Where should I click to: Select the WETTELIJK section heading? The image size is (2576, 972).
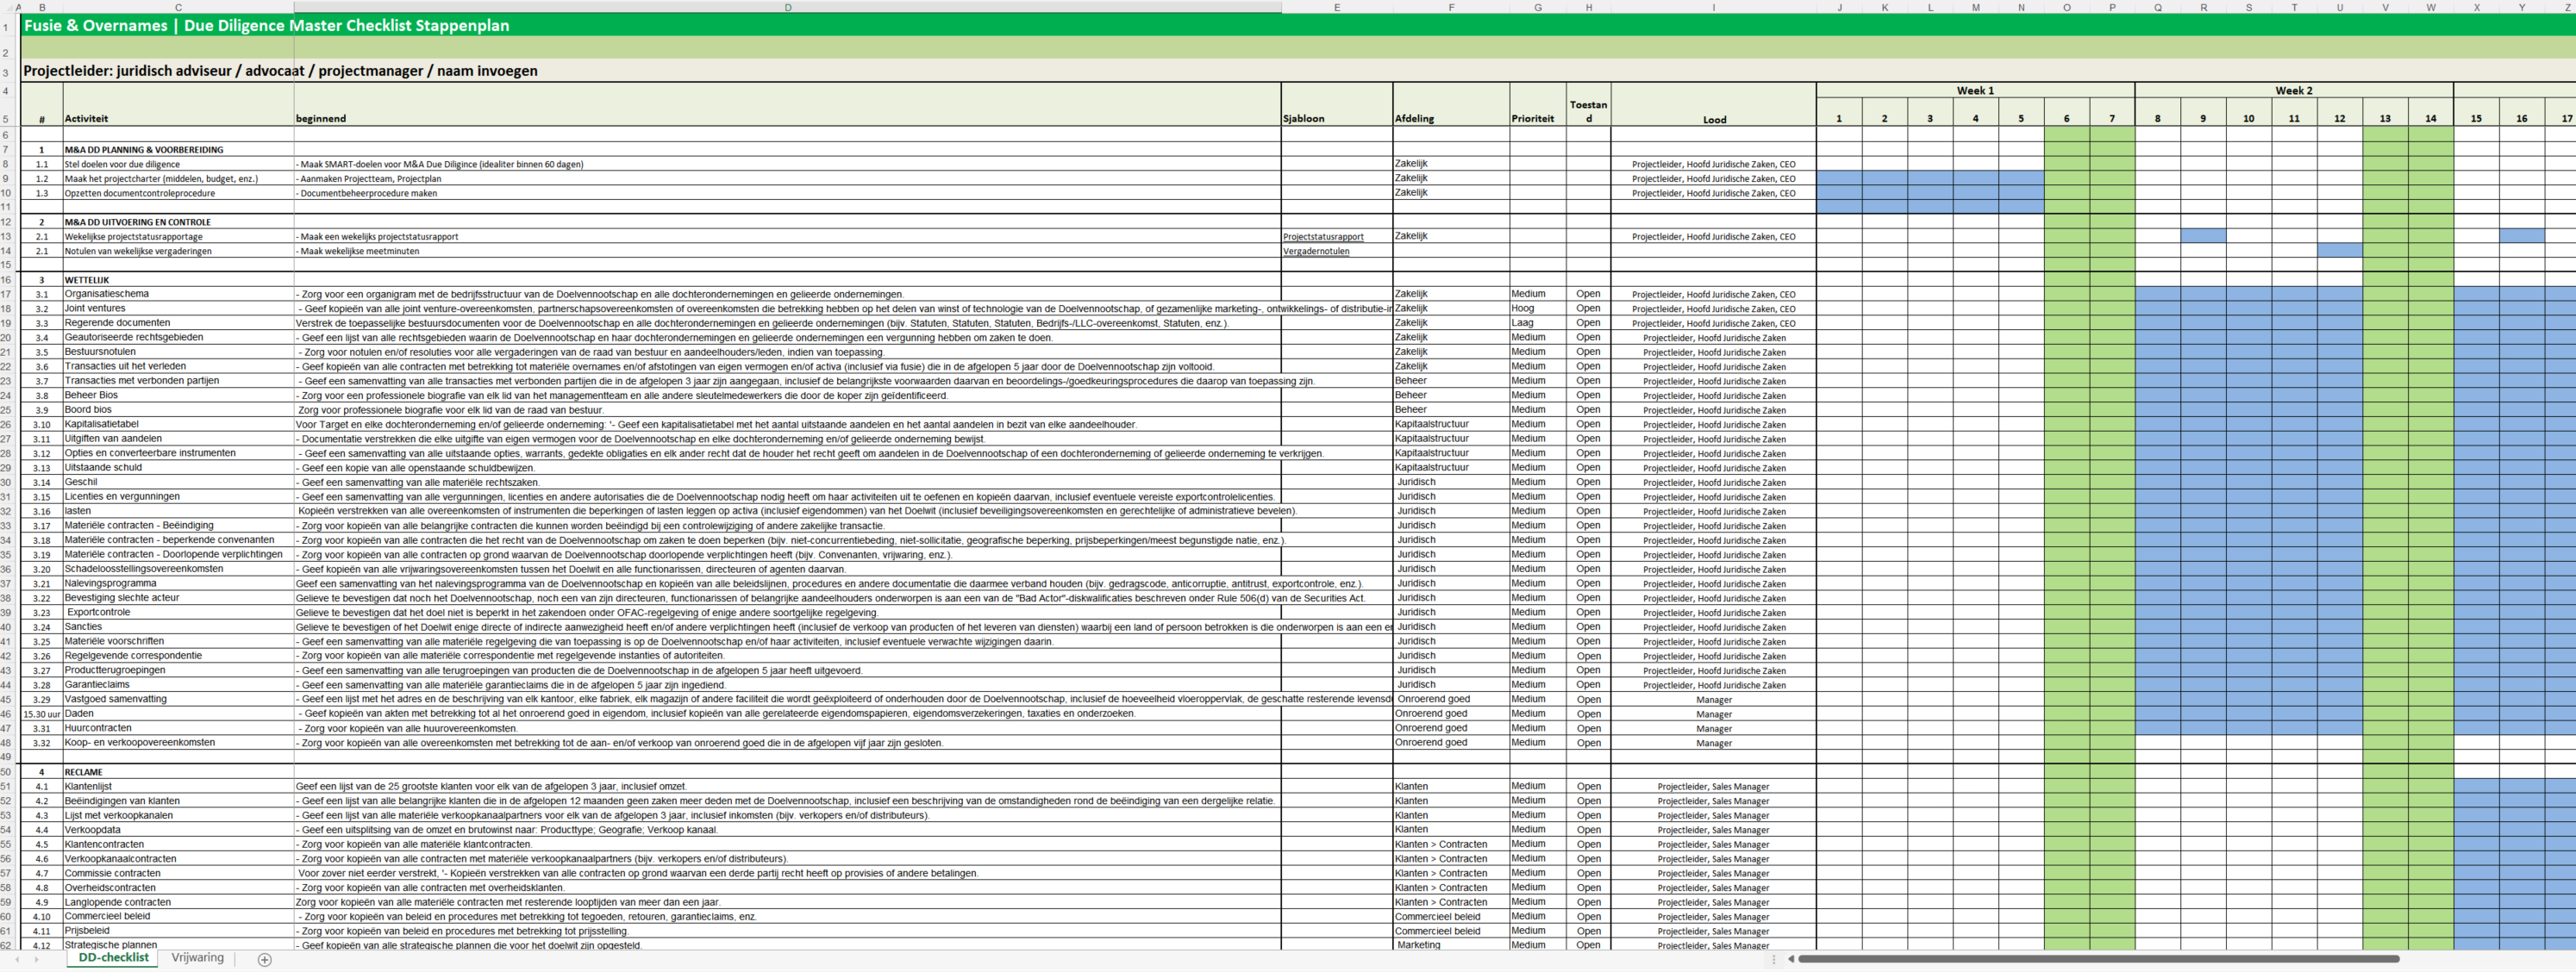[x=178, y=280]
